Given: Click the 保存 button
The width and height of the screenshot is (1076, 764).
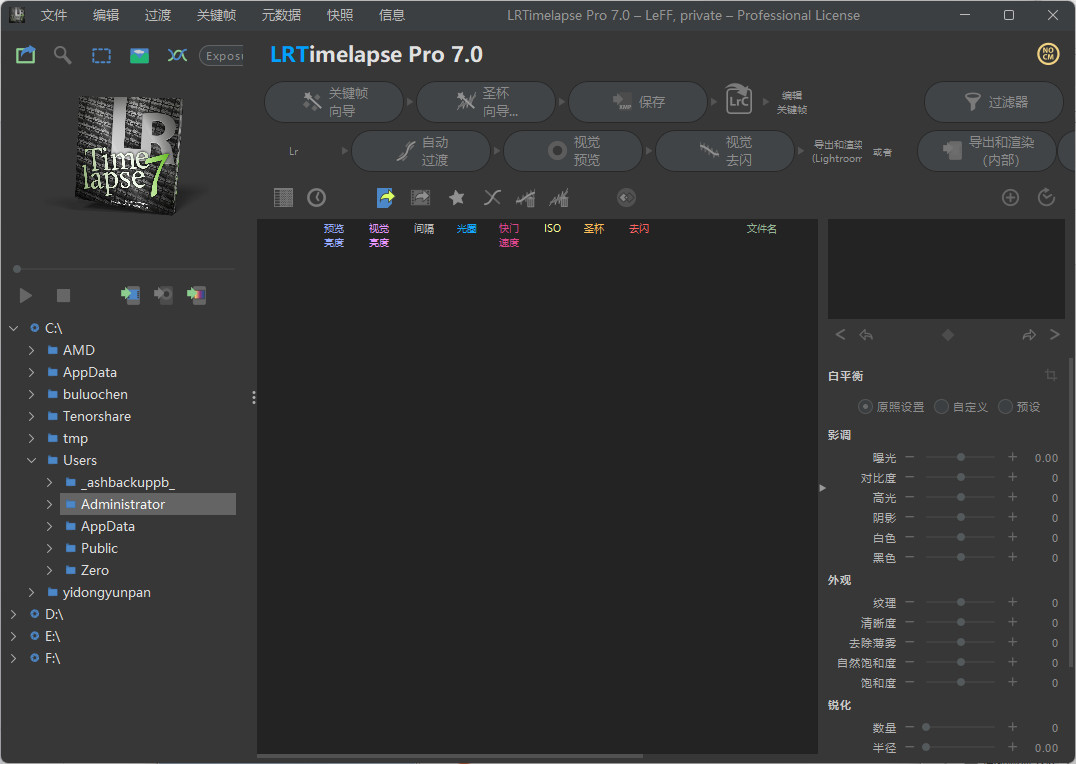Looking at the screenshot, I should point(638,102).
